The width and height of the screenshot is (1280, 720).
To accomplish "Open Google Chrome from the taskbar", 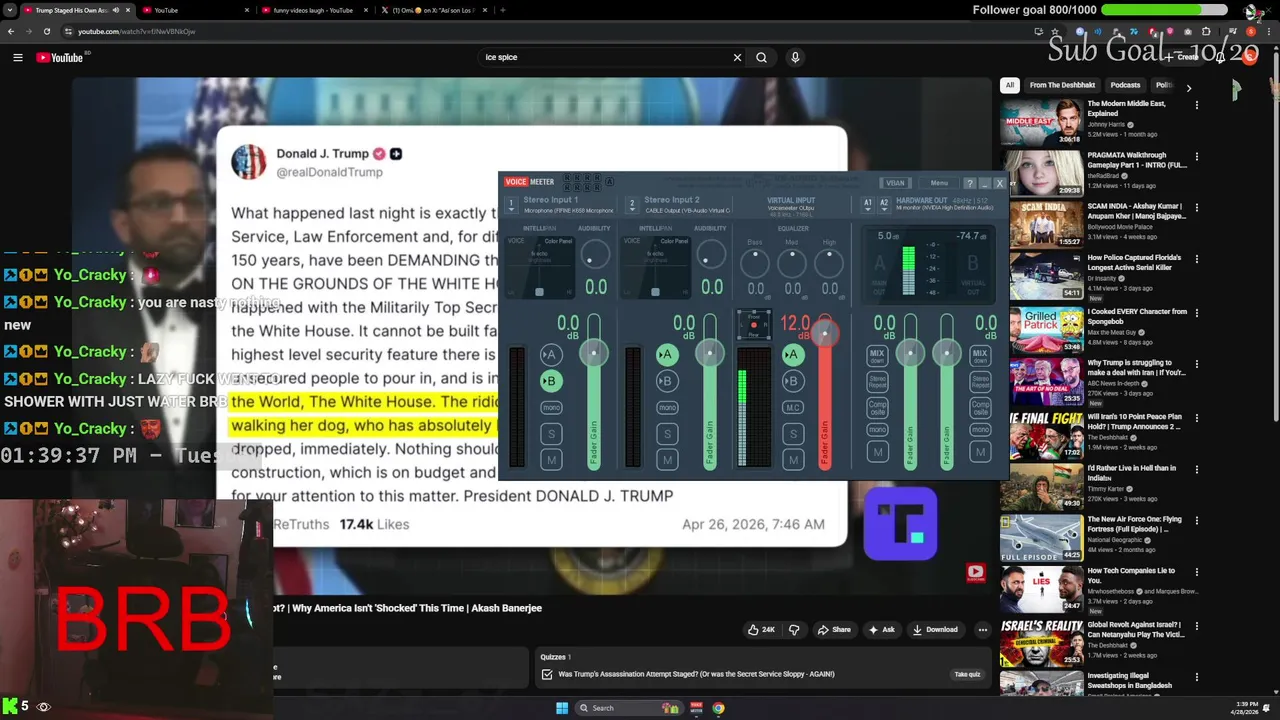I will point(718,708).
